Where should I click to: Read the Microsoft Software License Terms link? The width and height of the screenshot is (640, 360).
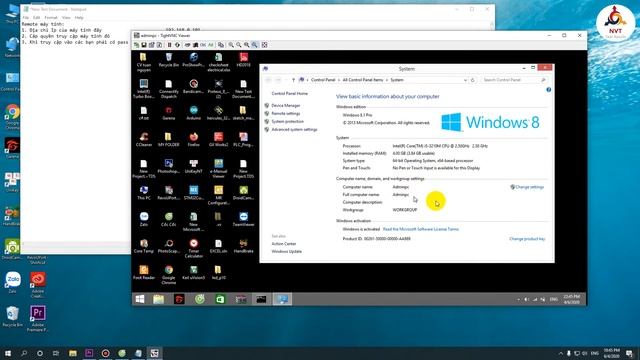[x=421, y=229]
